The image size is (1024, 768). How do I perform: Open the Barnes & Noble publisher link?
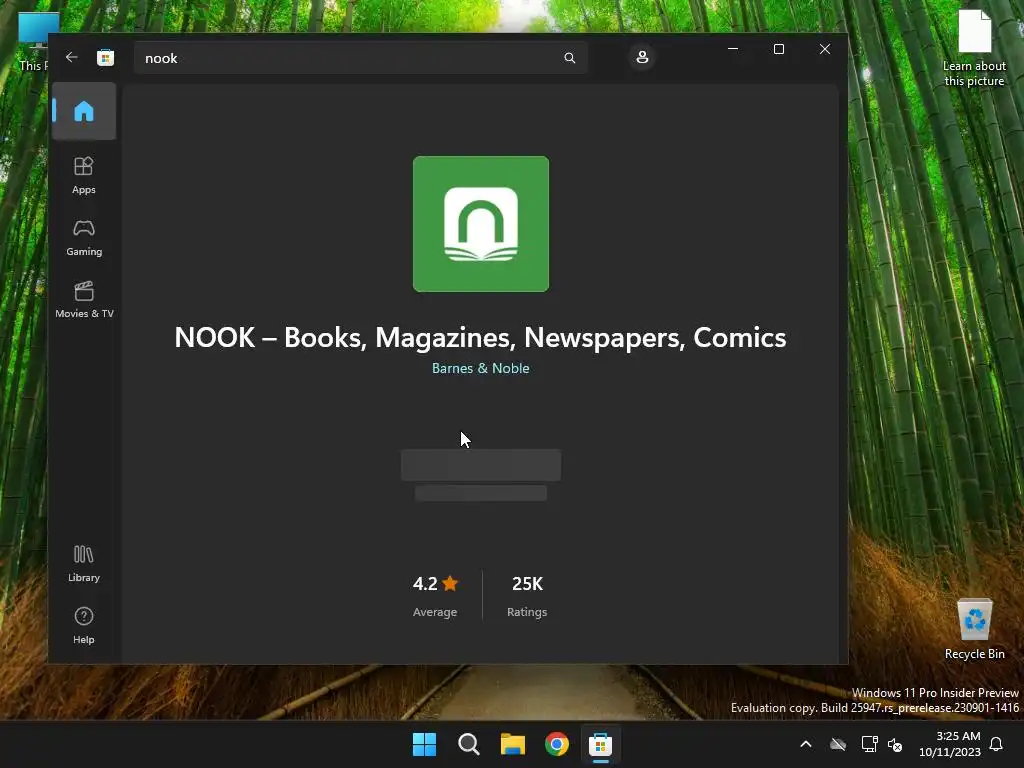481,368
